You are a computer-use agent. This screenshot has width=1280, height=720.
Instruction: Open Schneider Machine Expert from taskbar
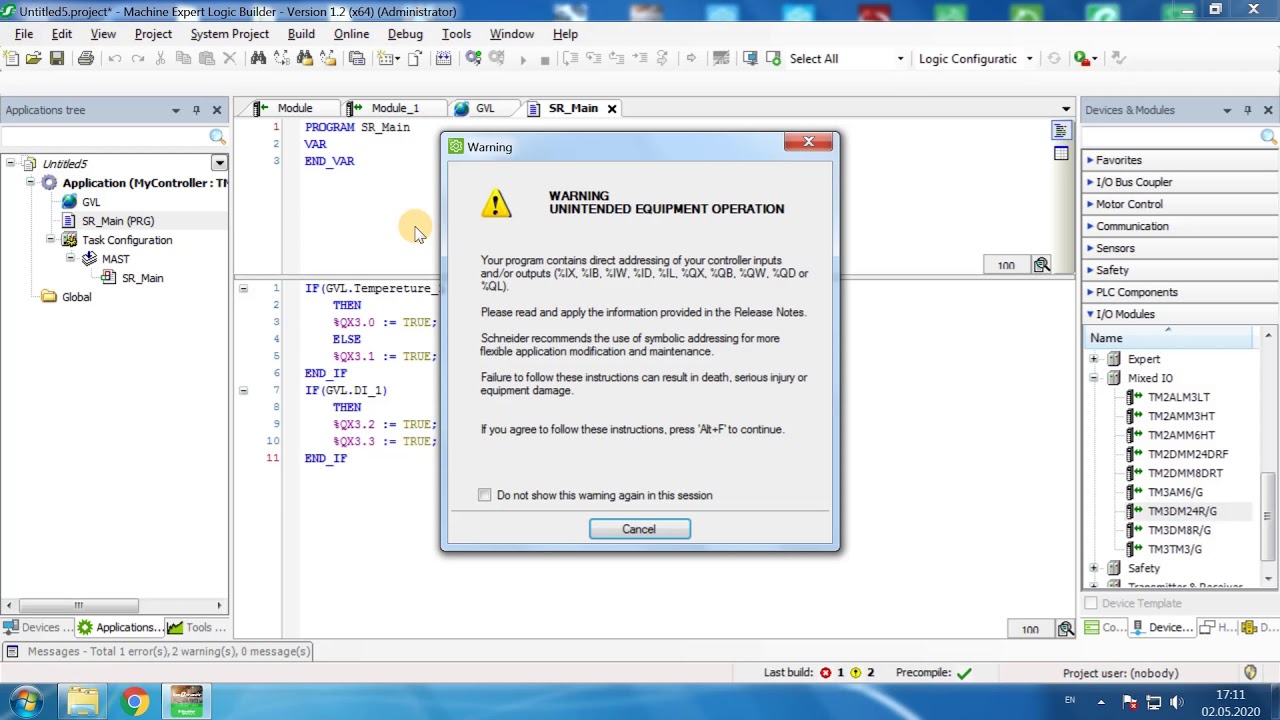pos(186,701)
